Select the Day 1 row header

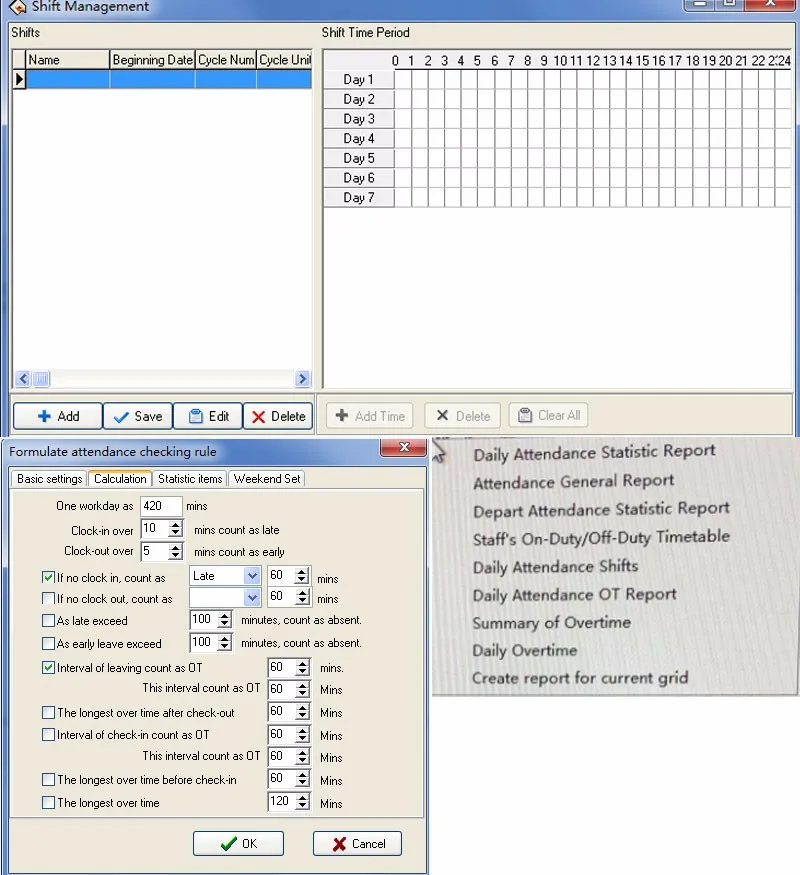(359, 79)
